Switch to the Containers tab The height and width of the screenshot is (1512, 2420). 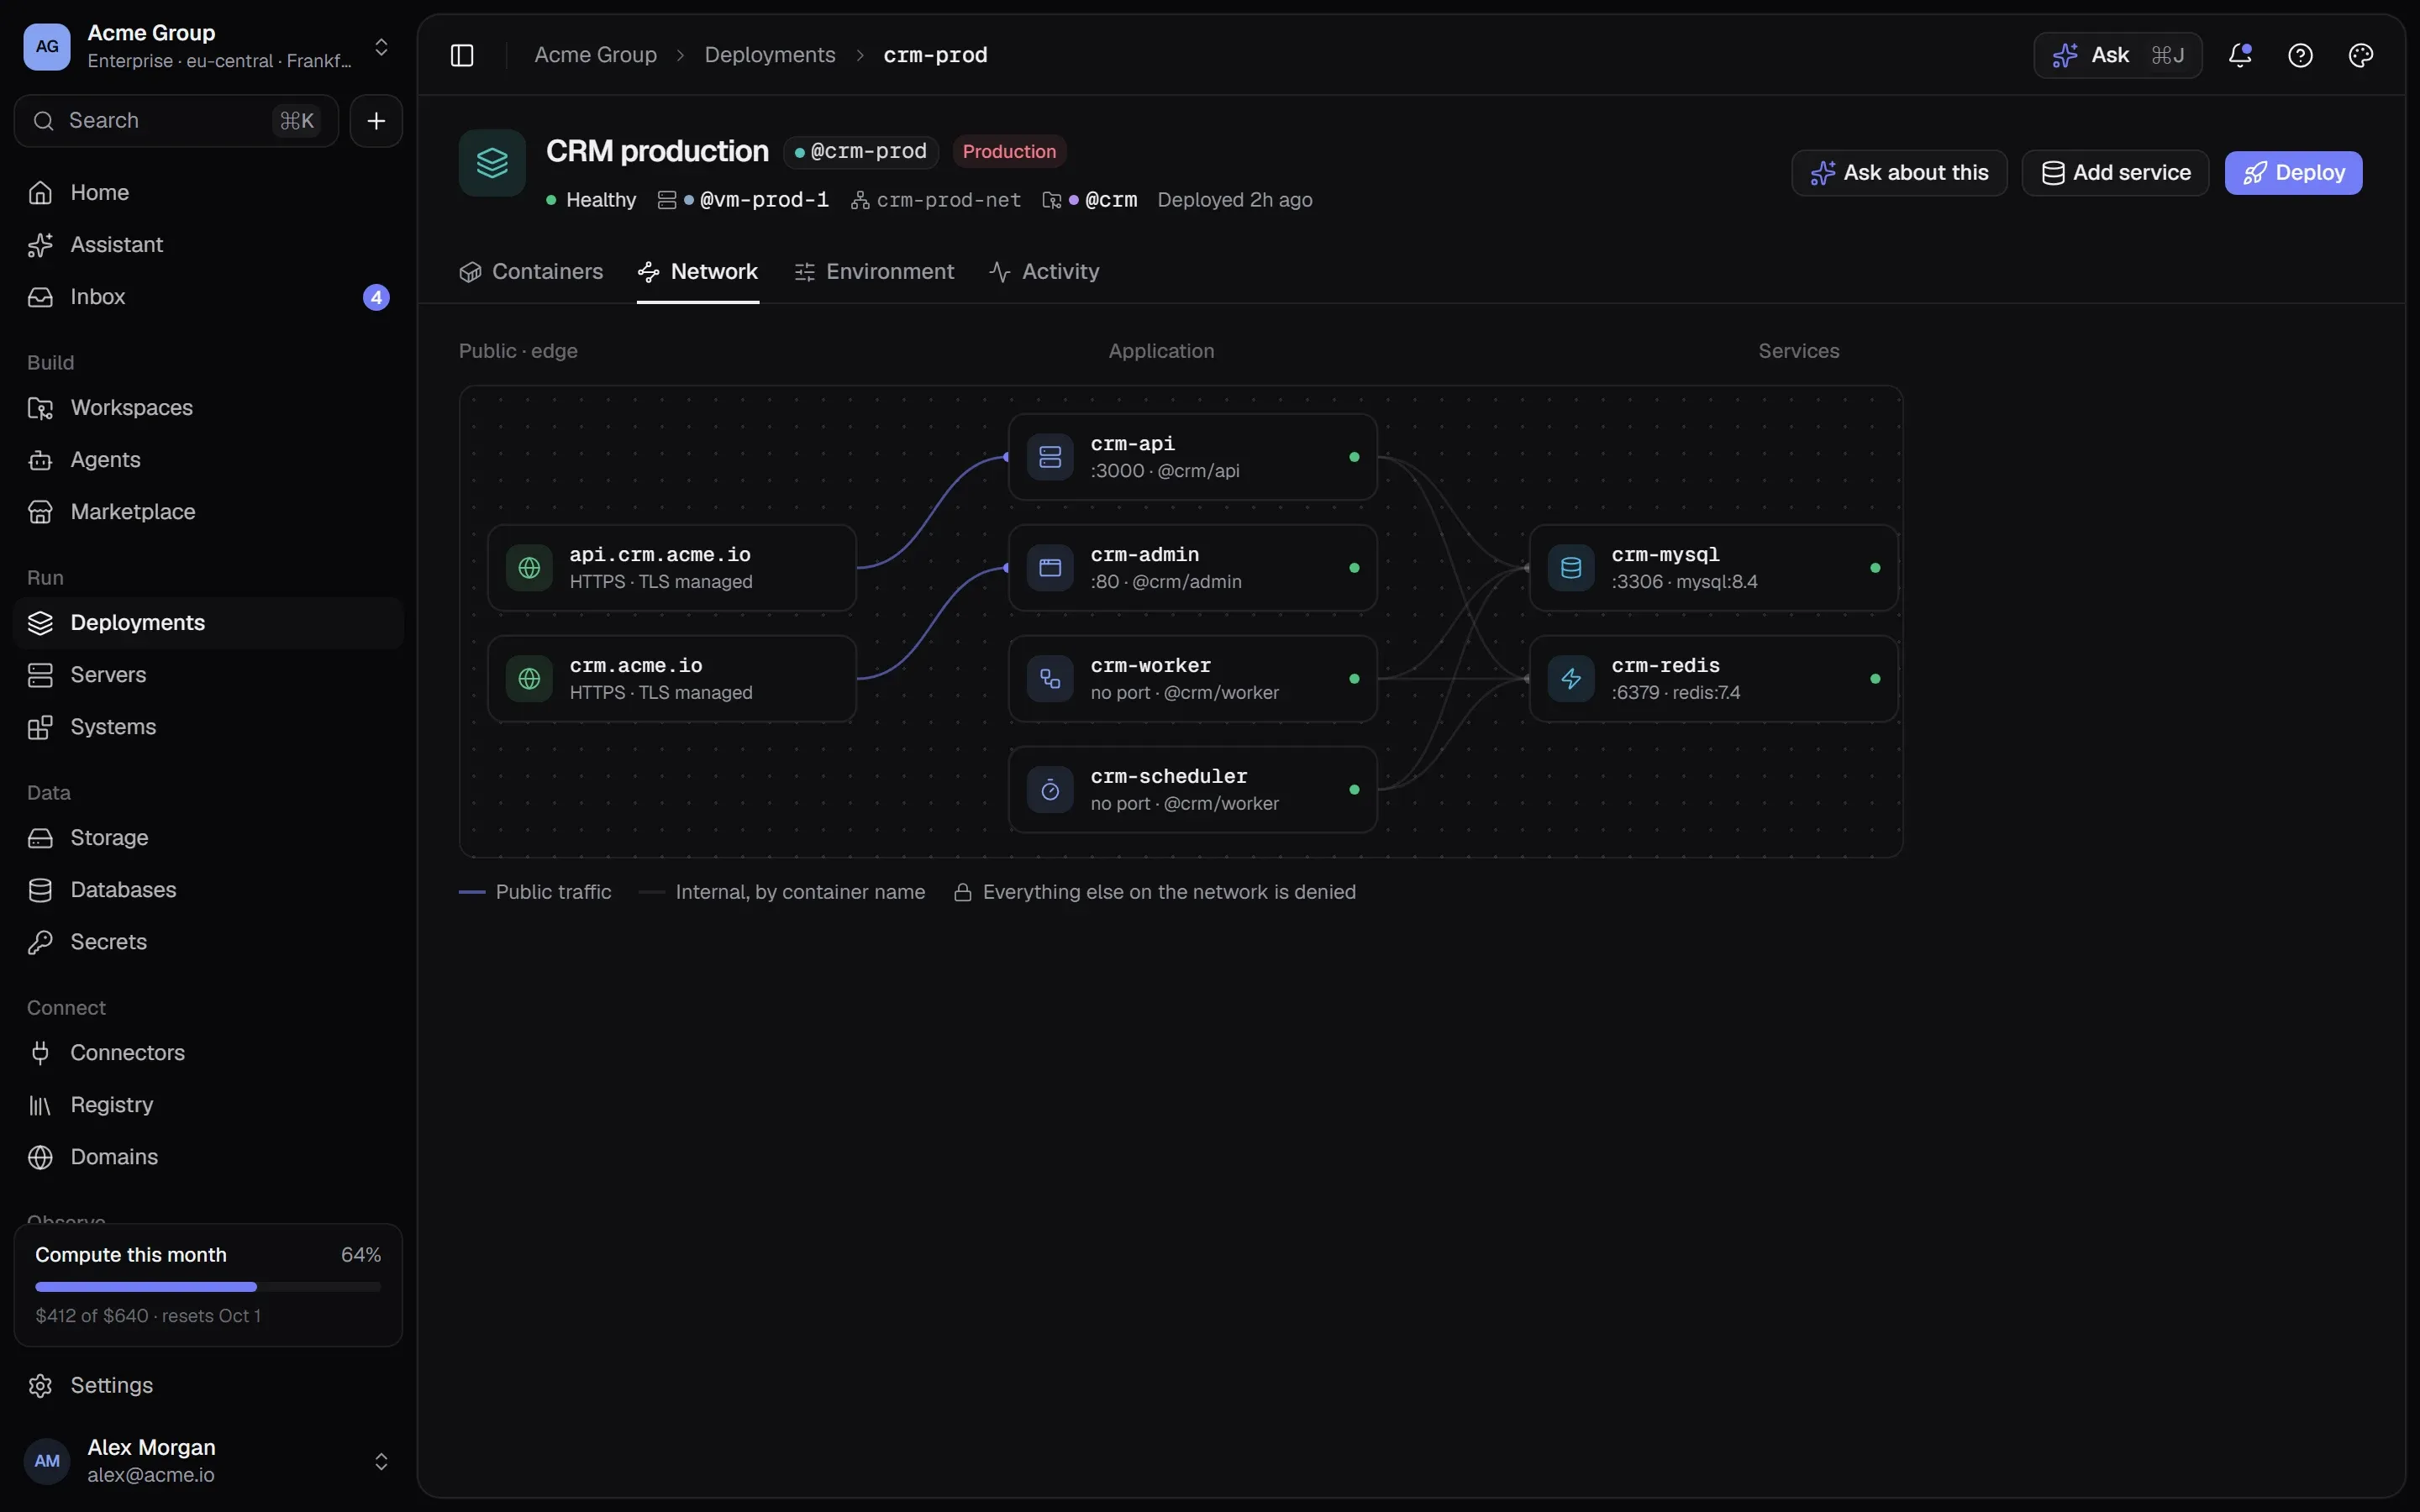click(x=531, y=272)
